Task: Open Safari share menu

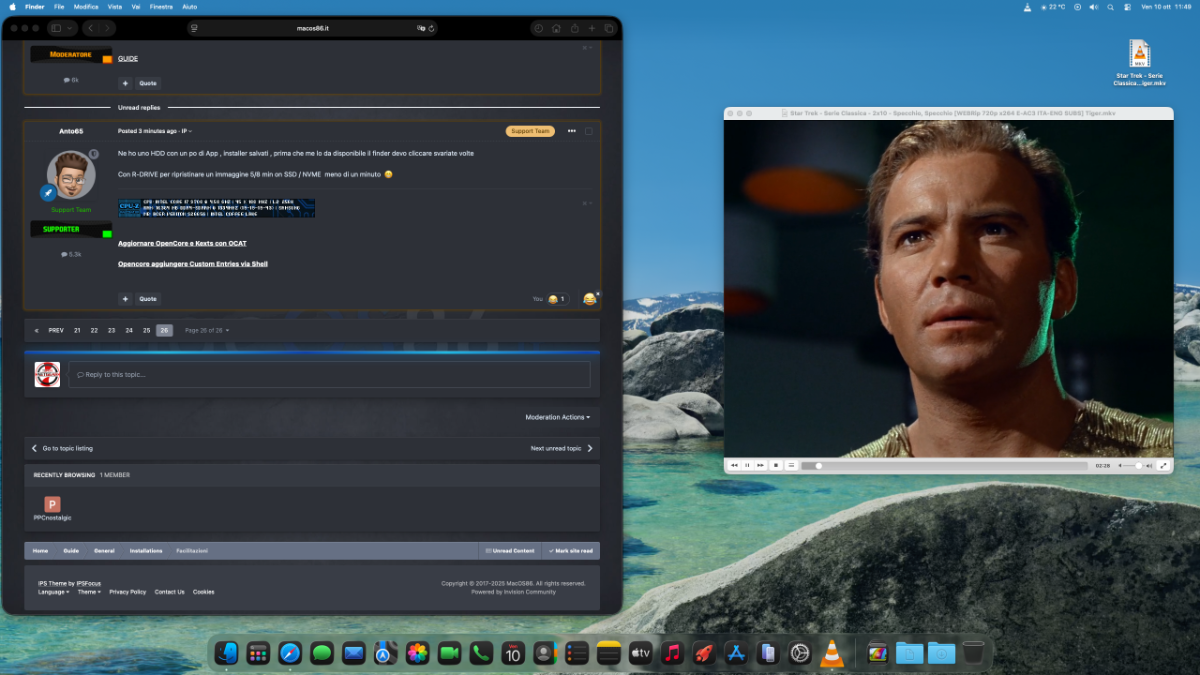Action: tap(574, 29)
